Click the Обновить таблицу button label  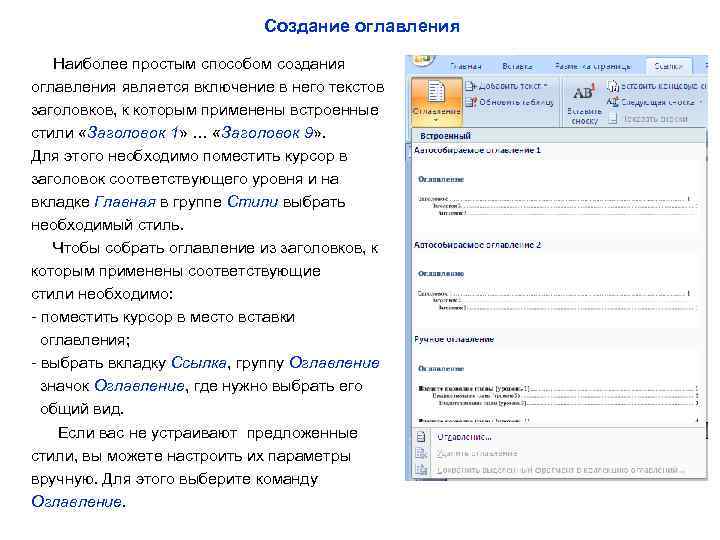516,102
